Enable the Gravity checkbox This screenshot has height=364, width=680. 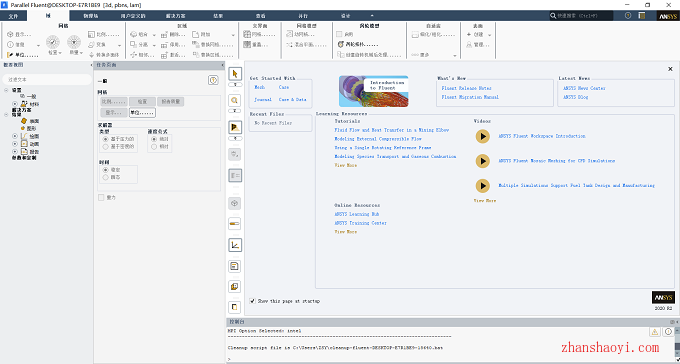tap(101, 197)
